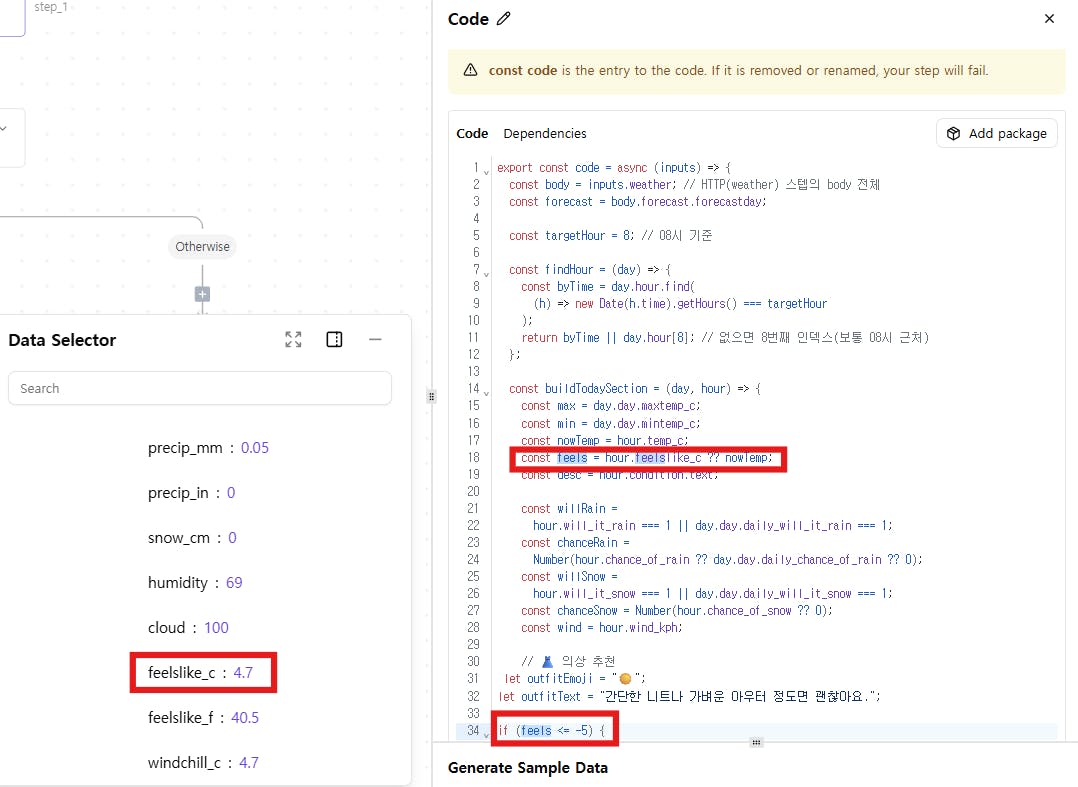Collapse the code fold arrow at line 1
The image size is (1078, 787).
coord(487,173)
